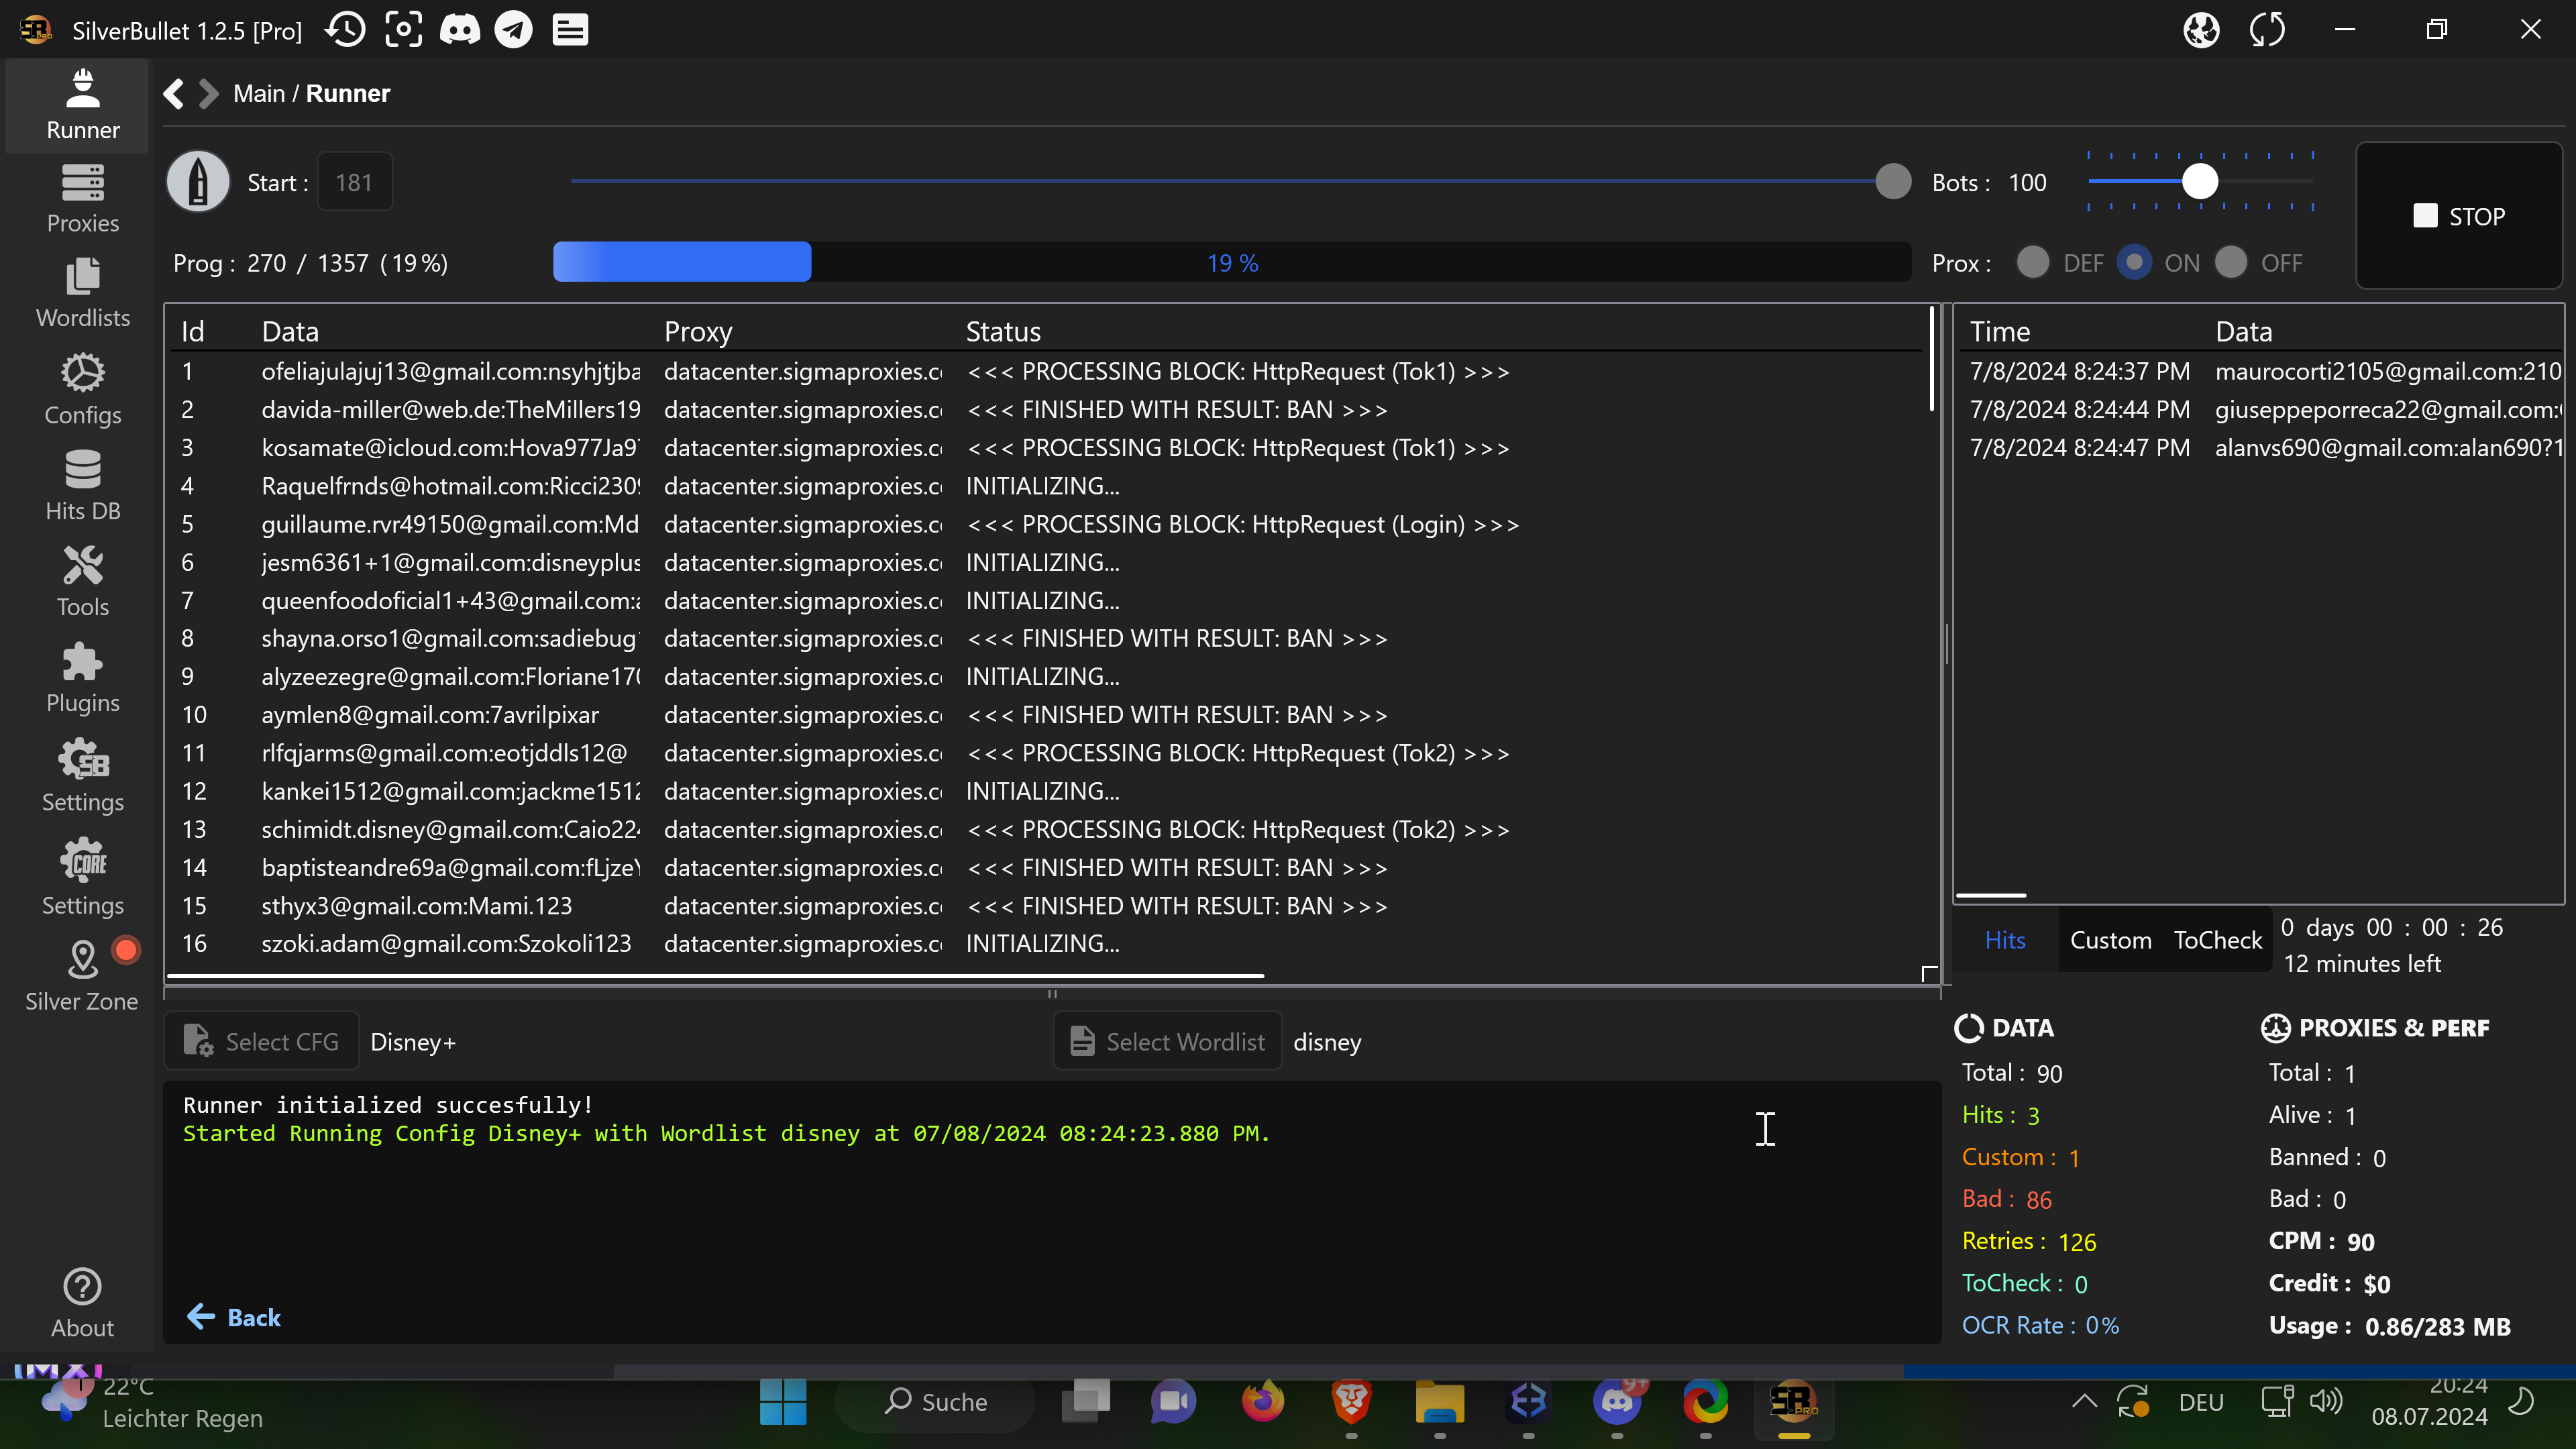Select the DEF proxy radio button
This screenshot has width=2576, height=1449.
(x=2032, y=263)
